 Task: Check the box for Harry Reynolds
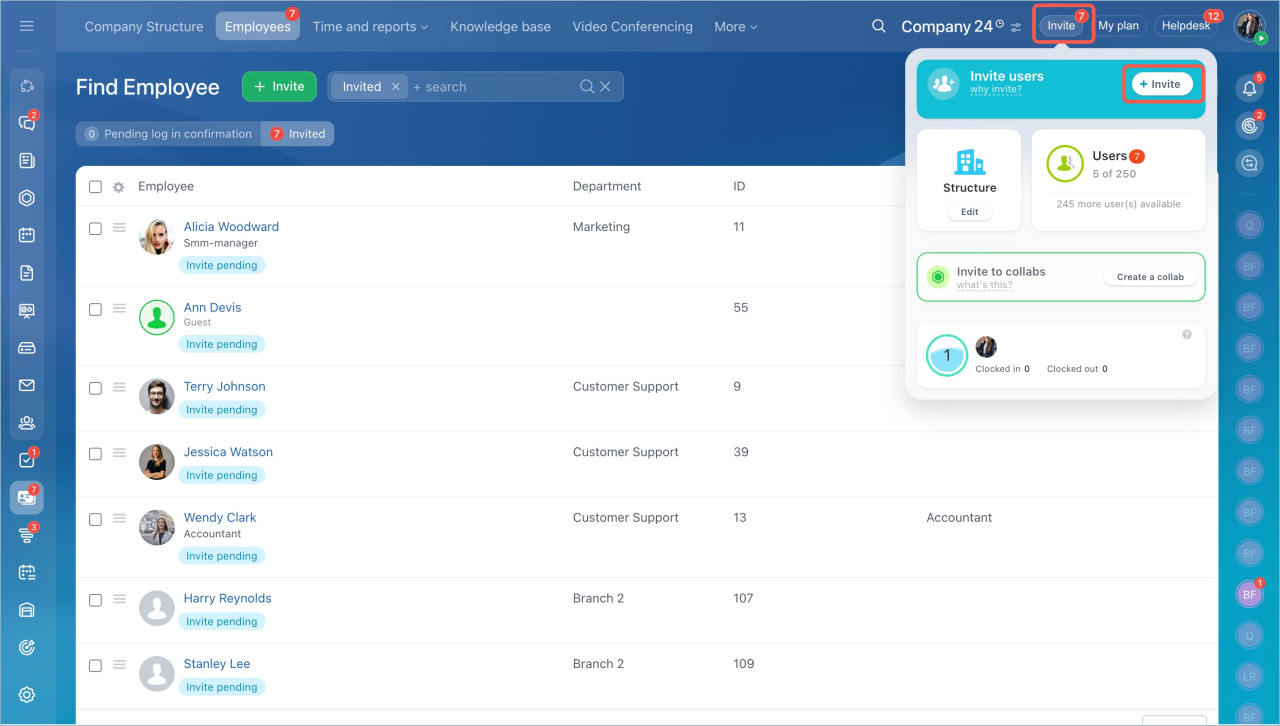point(95,600)
